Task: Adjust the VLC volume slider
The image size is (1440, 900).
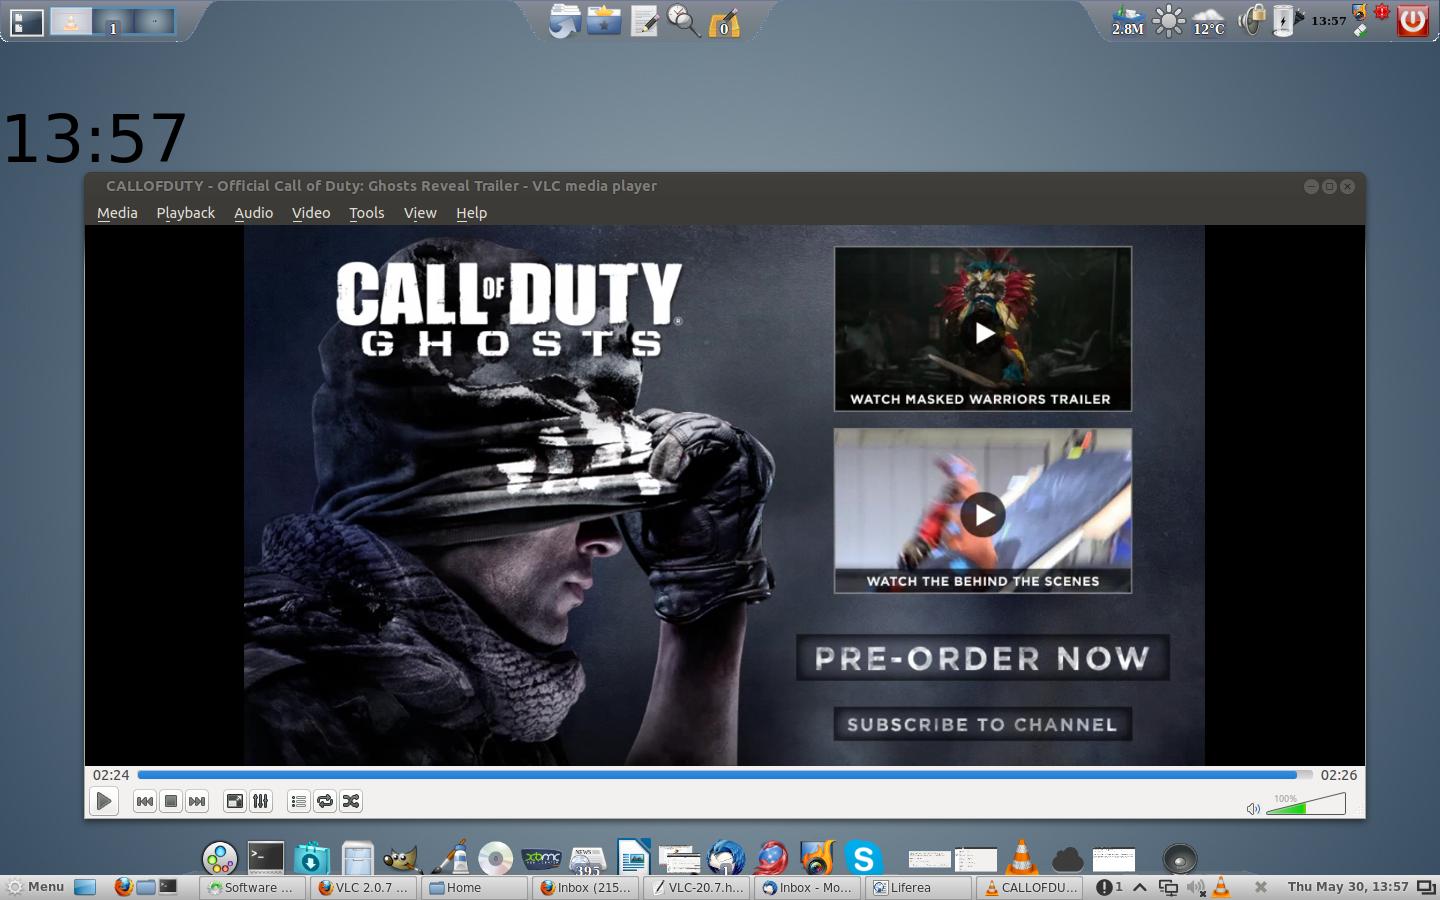Action: (x=1306, y=805)
